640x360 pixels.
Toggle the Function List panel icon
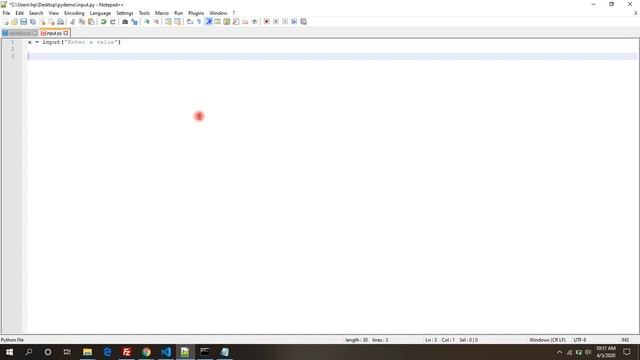[x=236, y=22]
